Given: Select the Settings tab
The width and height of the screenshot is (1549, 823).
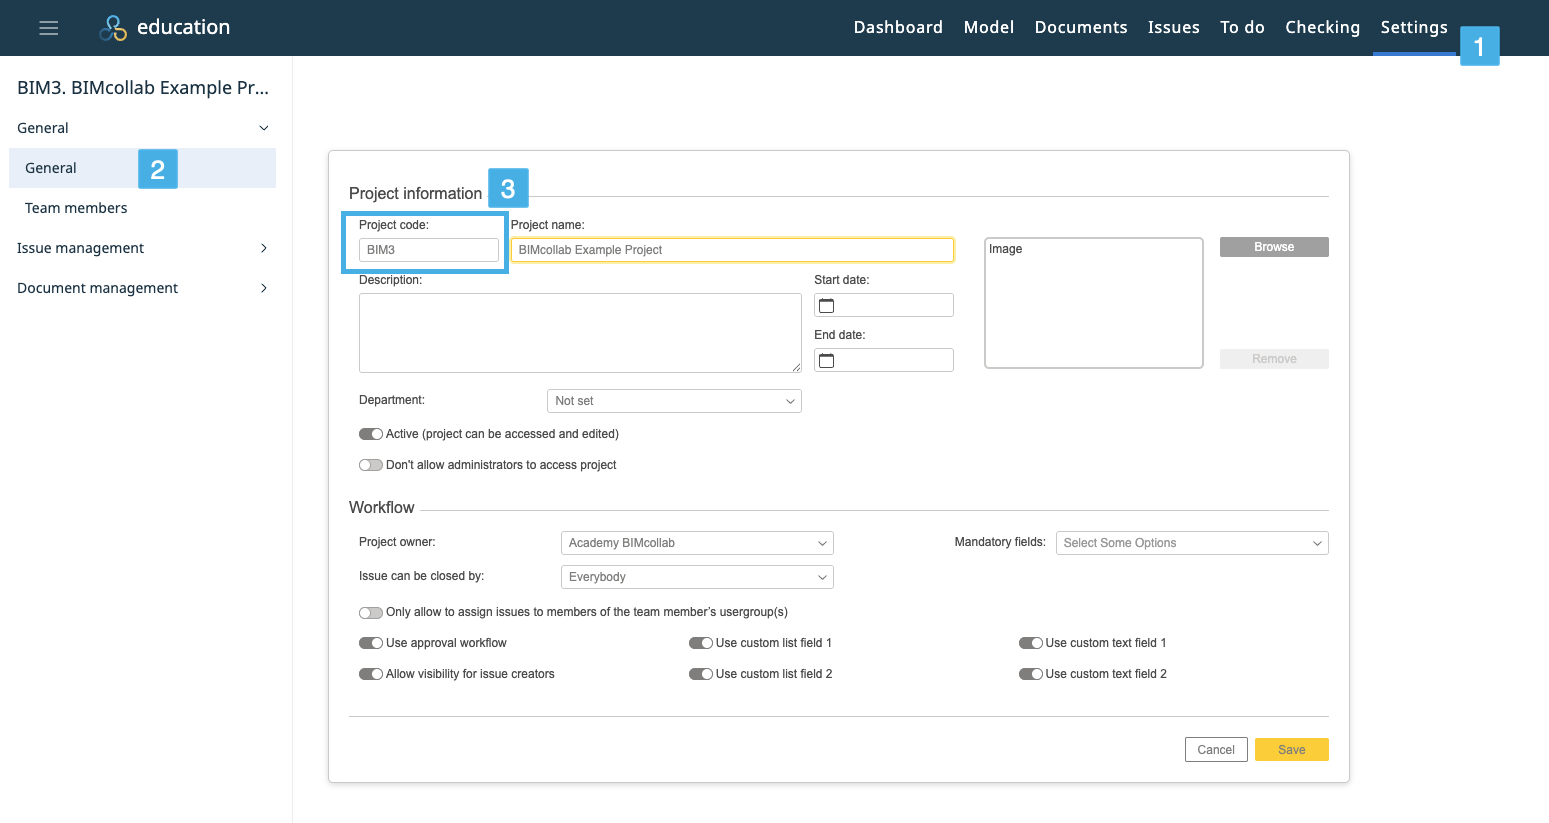Looking at the screenshot, I should point(1414,28).
